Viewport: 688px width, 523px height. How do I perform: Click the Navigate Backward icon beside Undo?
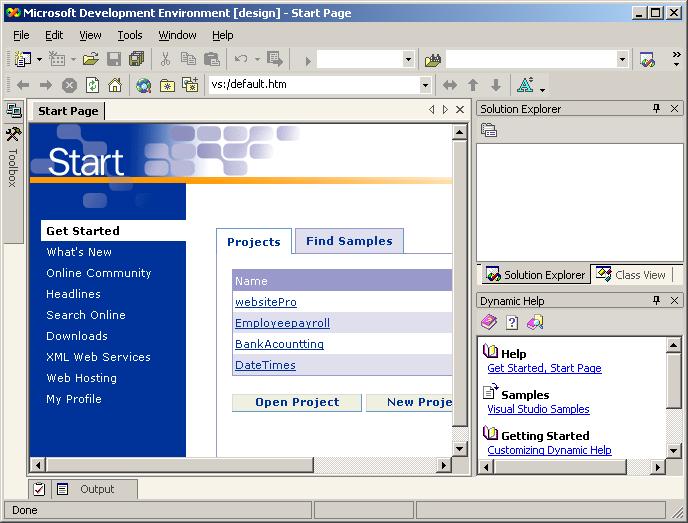(x=275, y=59)
